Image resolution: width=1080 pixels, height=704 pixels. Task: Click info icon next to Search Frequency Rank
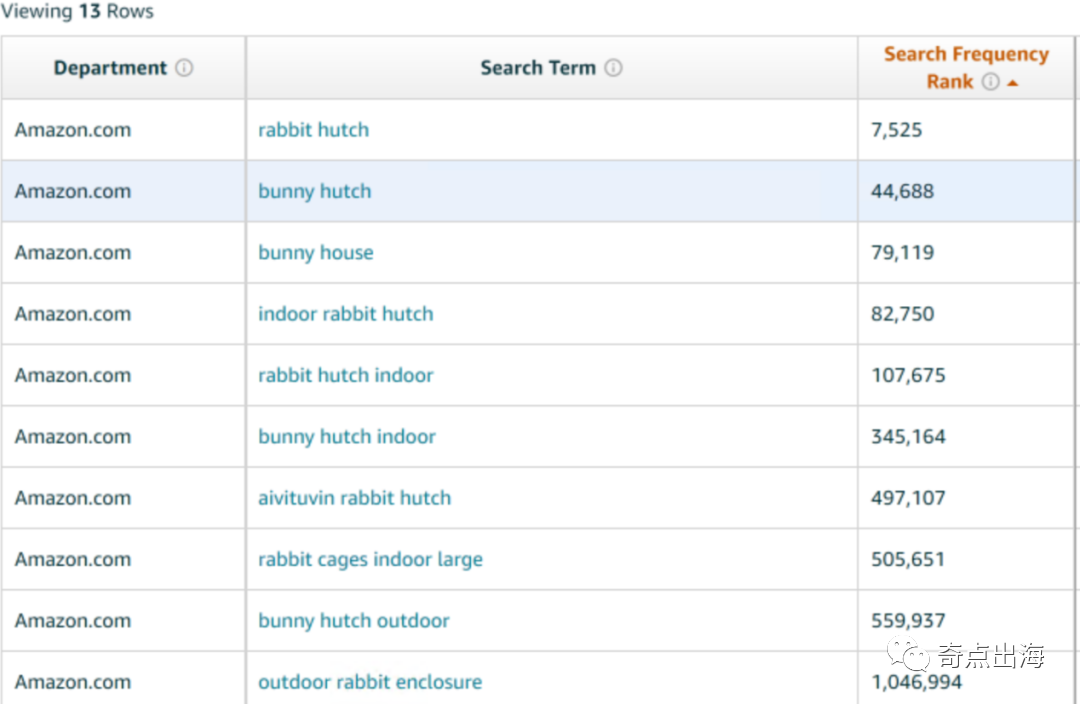point(990,82)
